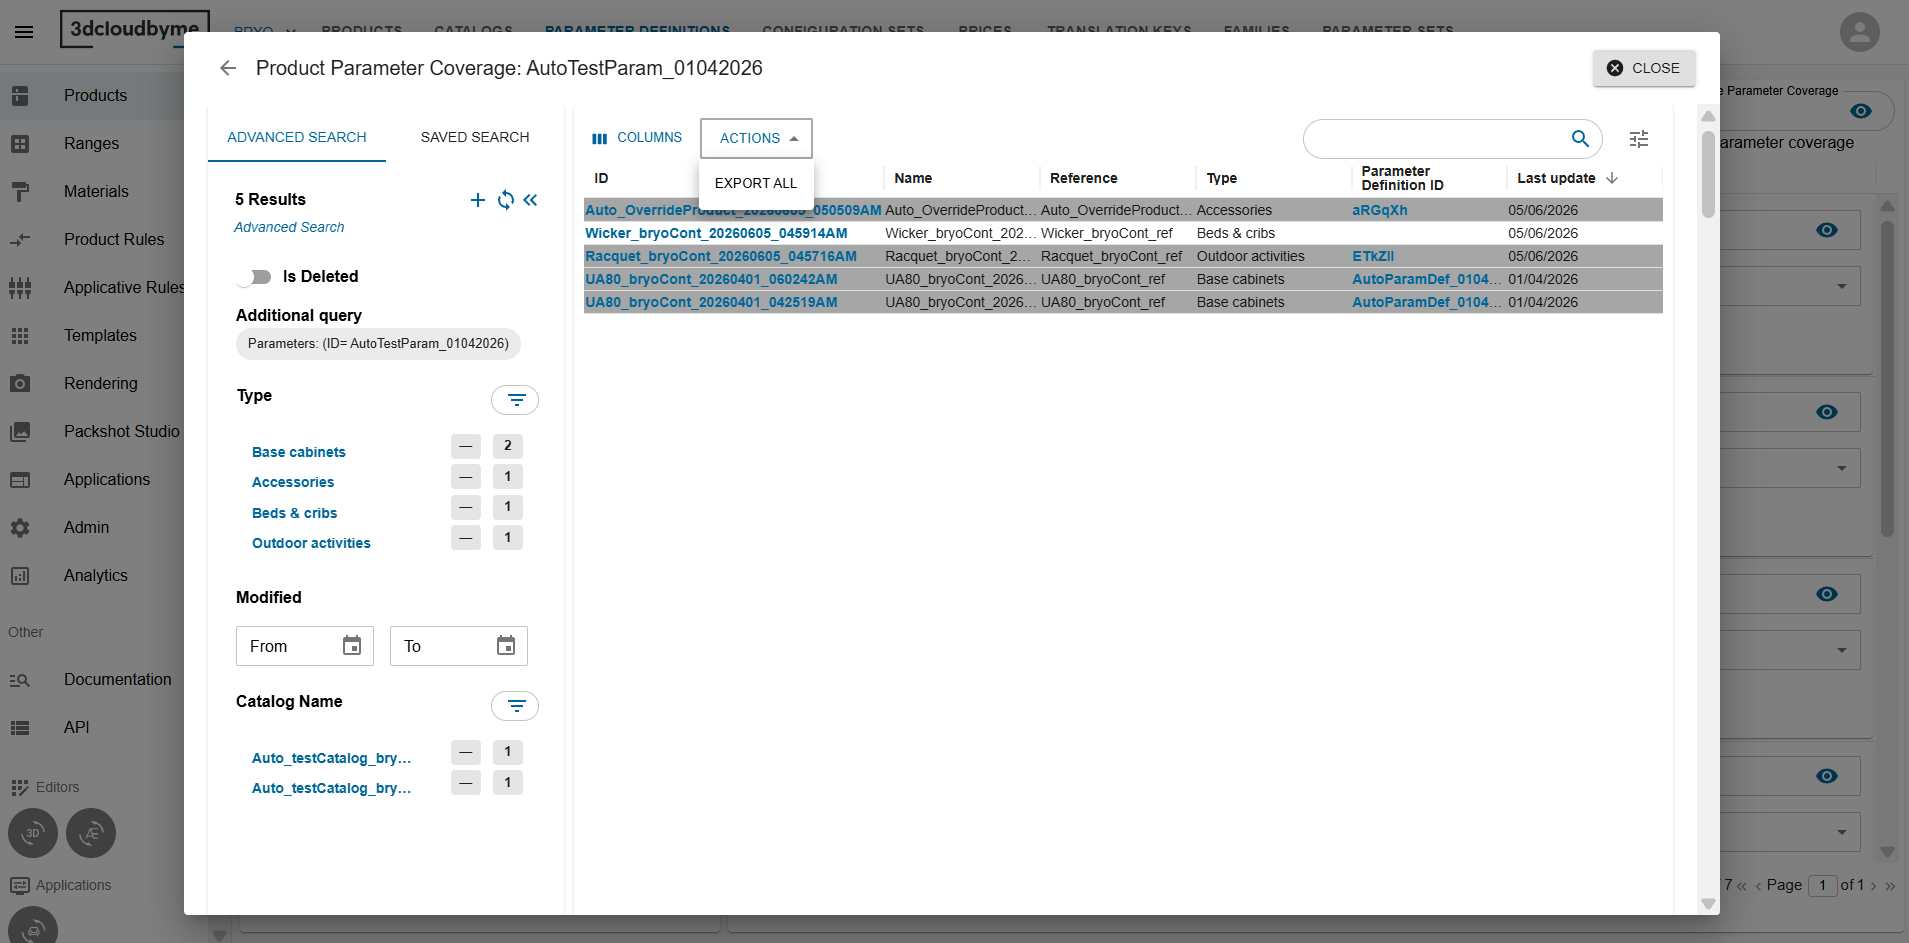The width and height of the screenshot is (1909, 943).
Task: Switch to the SAVED SEARCH tab
Action: (475, 137)
